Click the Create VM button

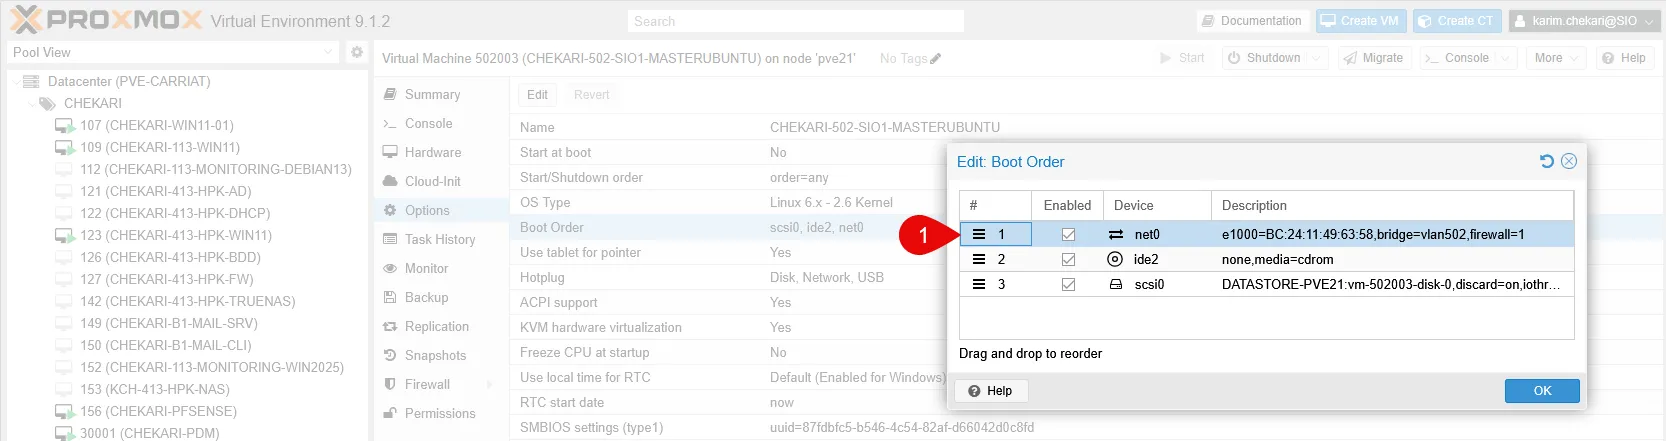coord(1361,21)
